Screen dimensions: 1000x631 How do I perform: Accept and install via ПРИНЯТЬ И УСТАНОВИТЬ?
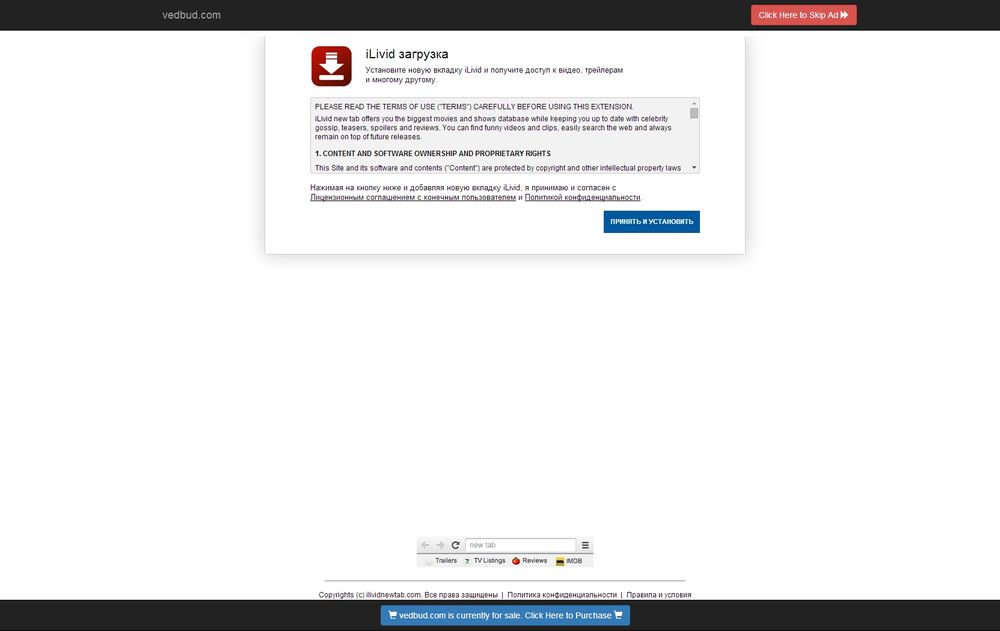tap(651, 222)
